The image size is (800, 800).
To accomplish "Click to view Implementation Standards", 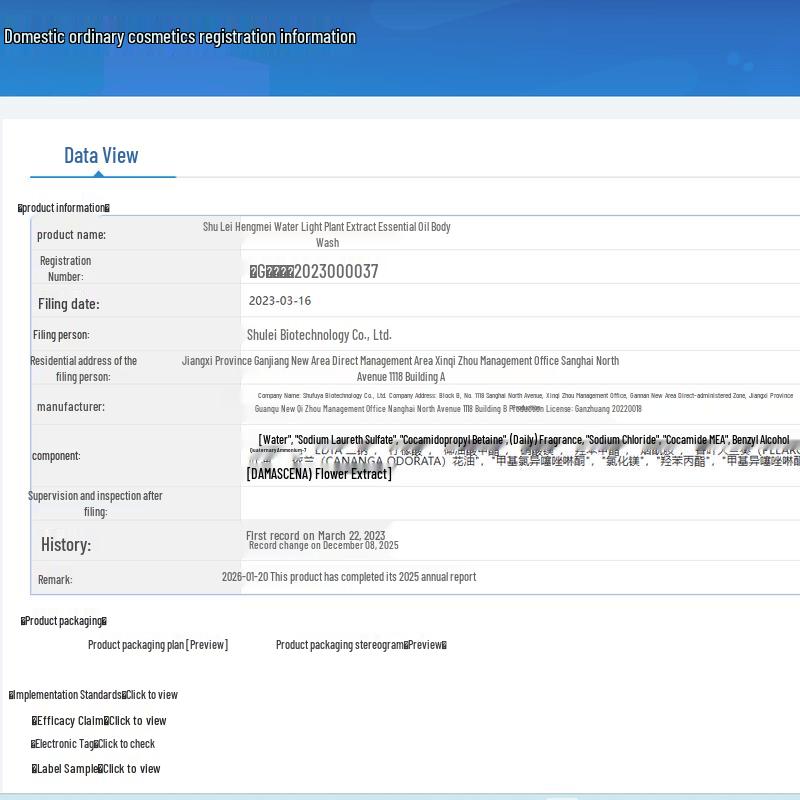I will [152, 695].
